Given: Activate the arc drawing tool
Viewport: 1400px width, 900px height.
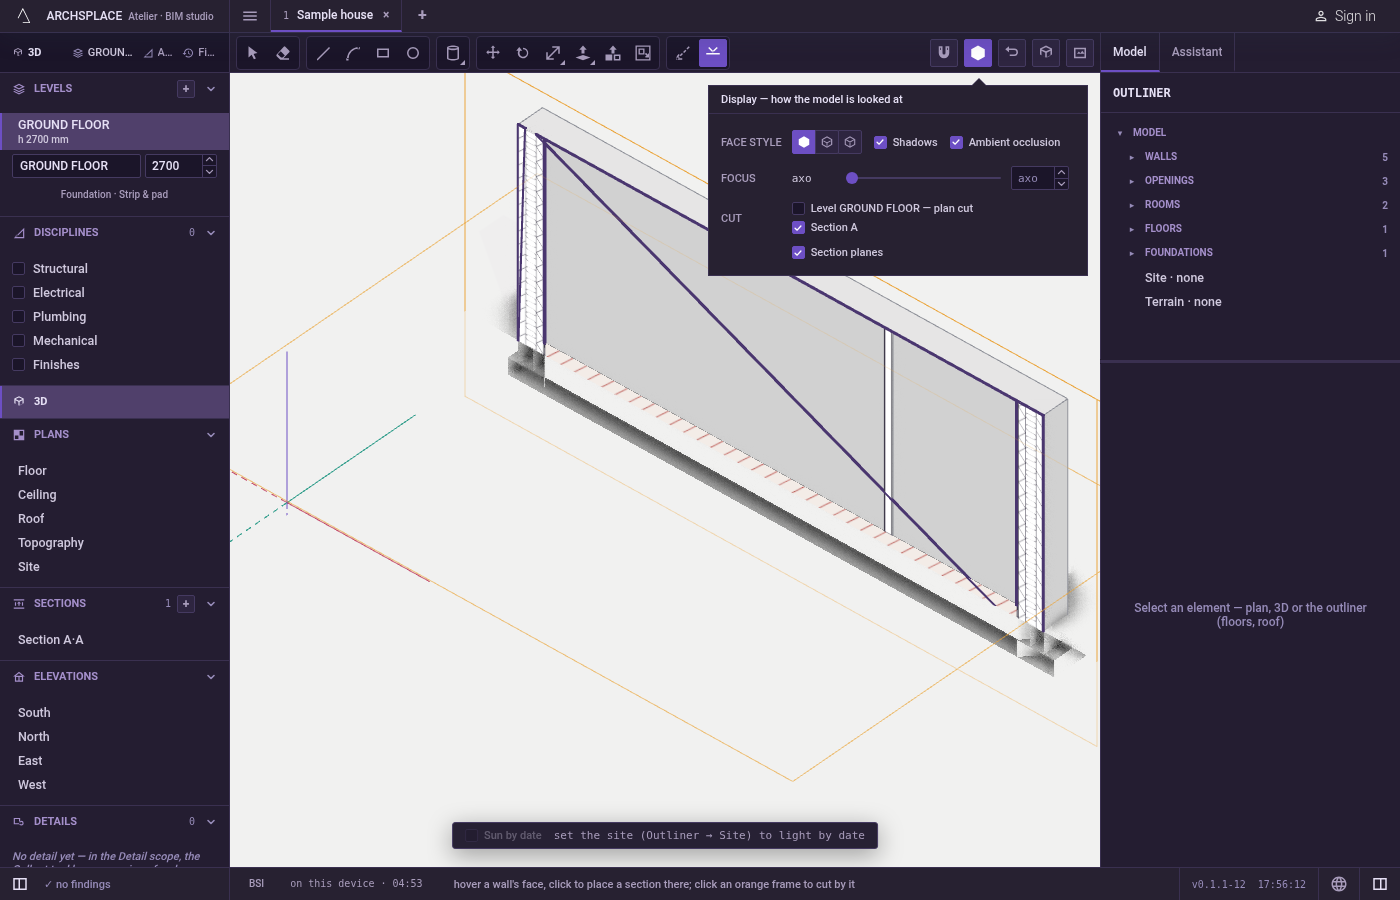Looking at the screenshot, I should 353,53.
